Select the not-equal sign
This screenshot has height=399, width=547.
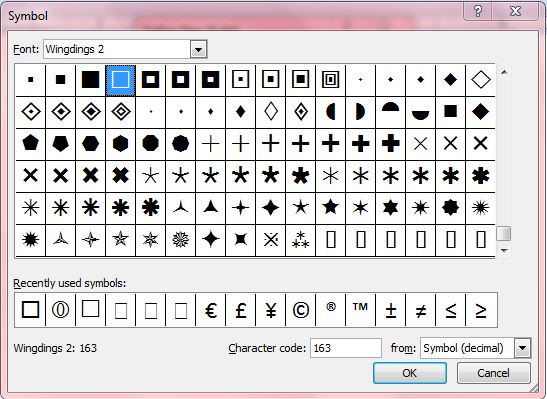(x=420, y=310)
